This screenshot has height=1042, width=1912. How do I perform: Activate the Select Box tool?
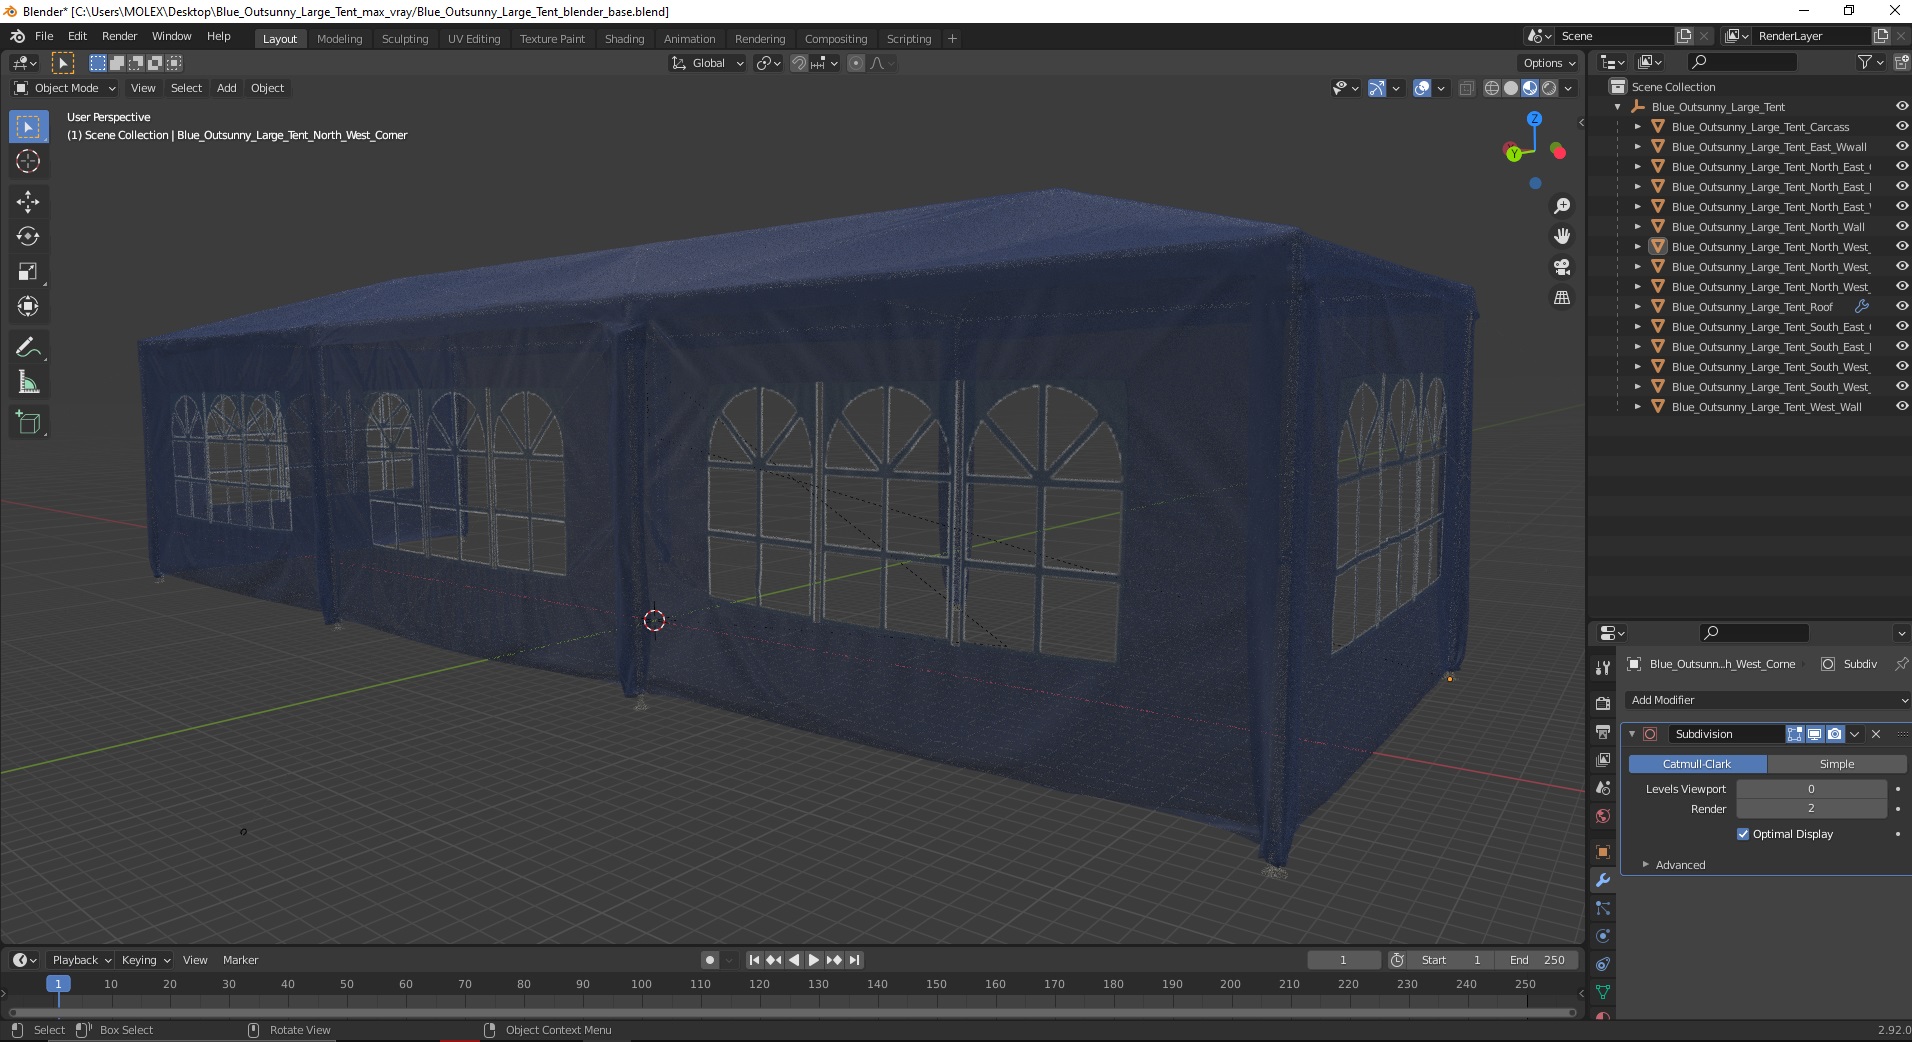pos(28,127)
